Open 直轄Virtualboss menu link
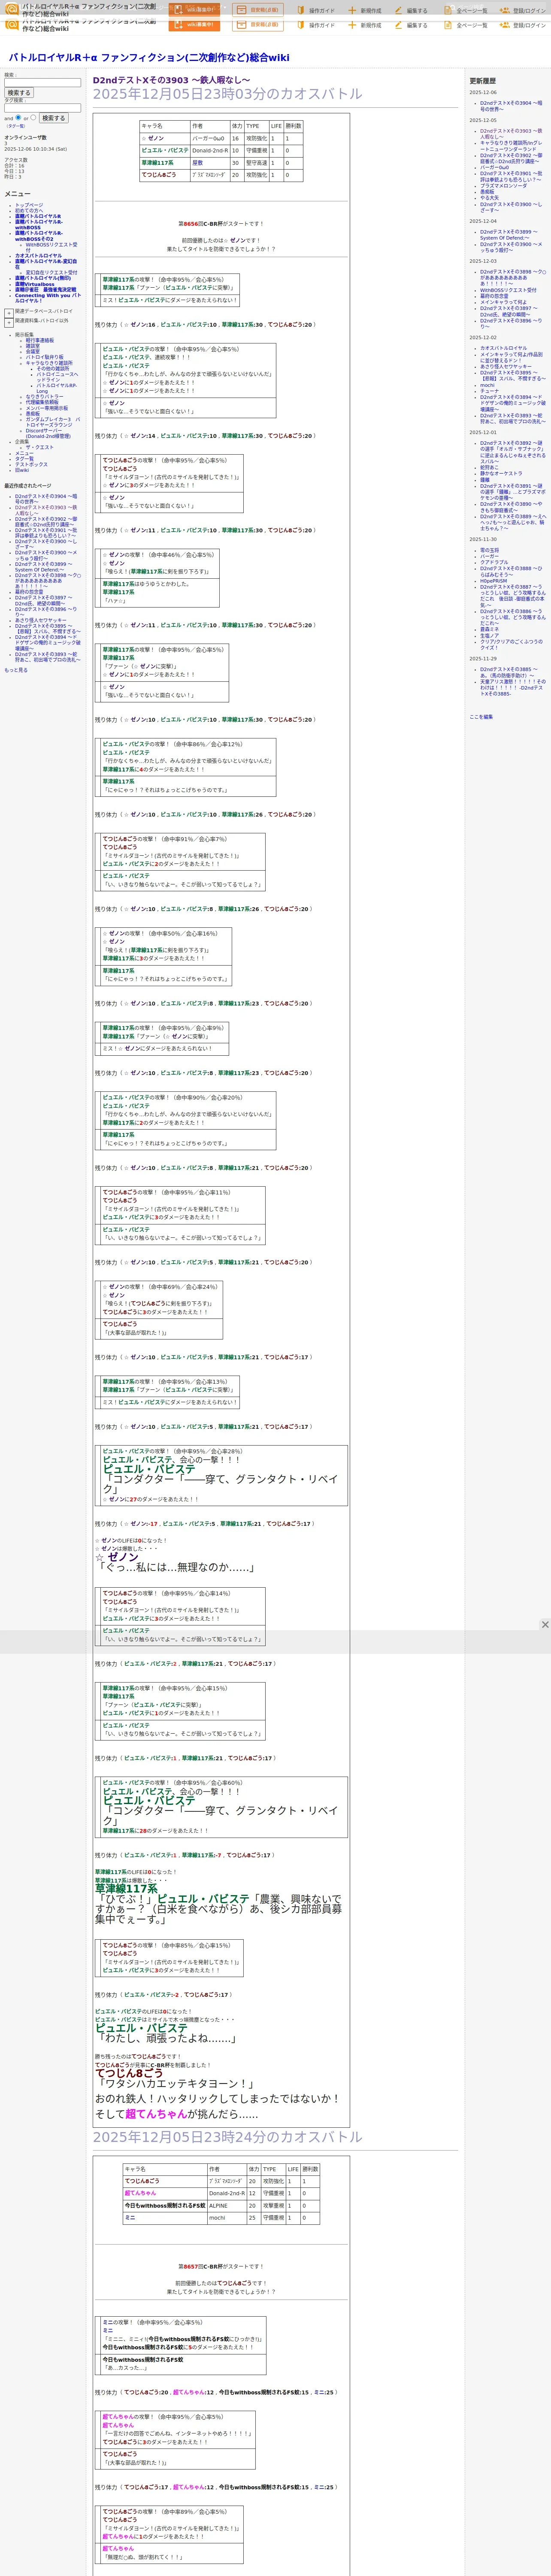The image size is (551, 2576). (x=35, y=284)
